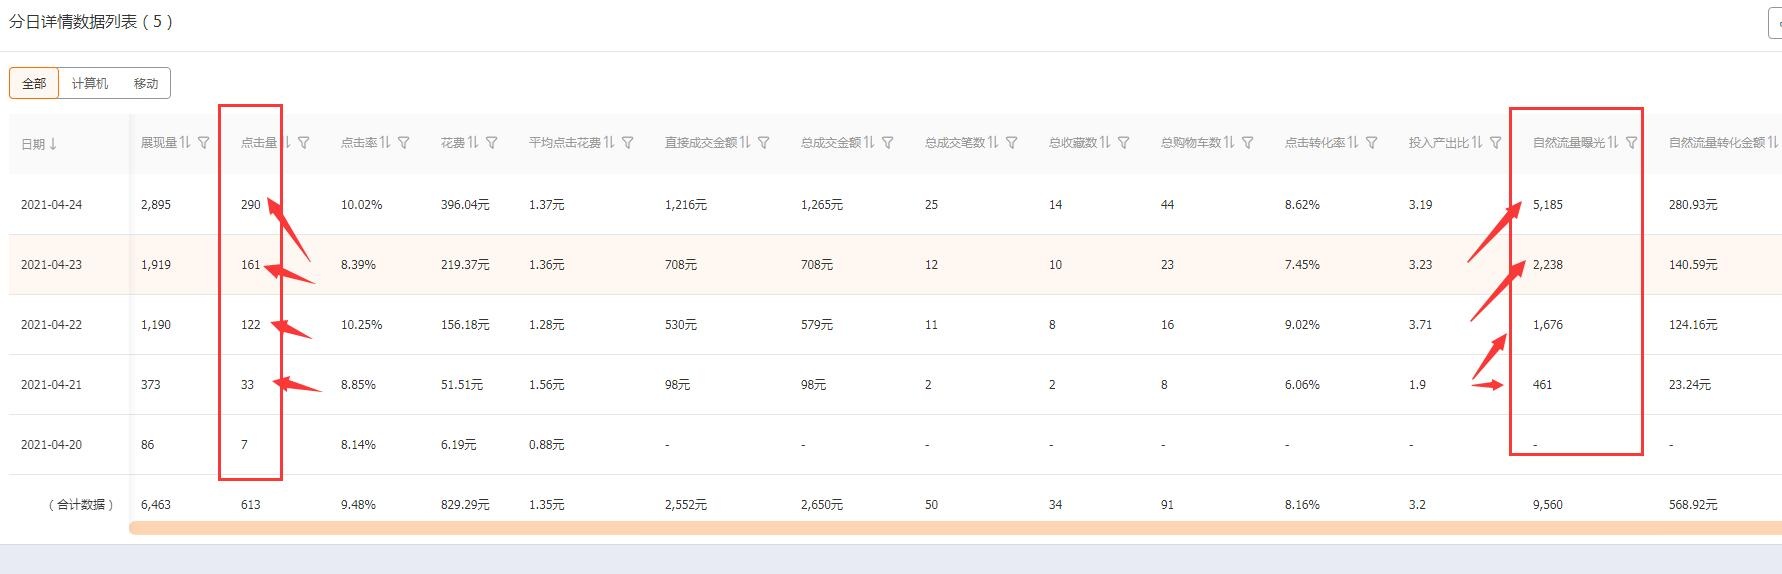The image size is (1782, 574).
Task: Open the filter for 总购物车数 column
Action: [x=1248, y=143]
